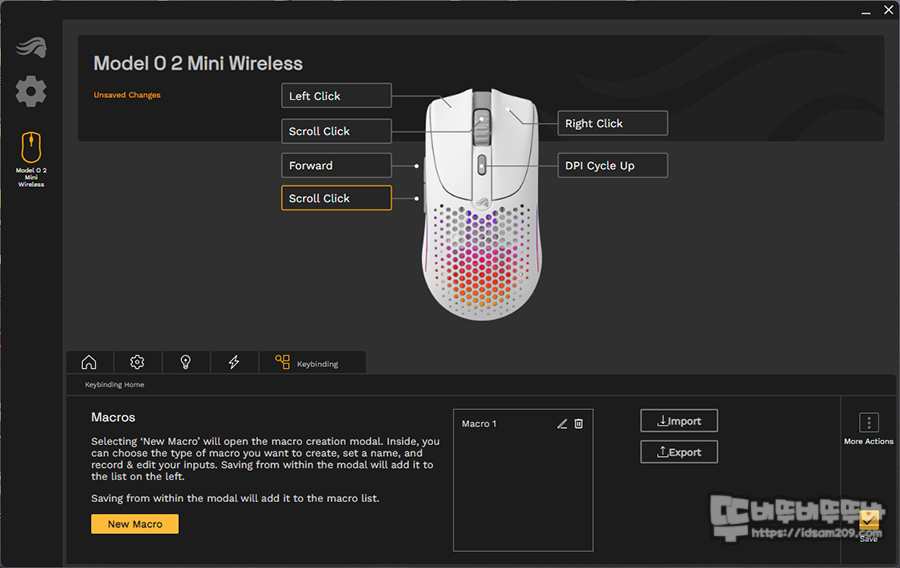900x568 pixels.
Task: Select the Left Click binding
Action: click(x=336, y=96)
